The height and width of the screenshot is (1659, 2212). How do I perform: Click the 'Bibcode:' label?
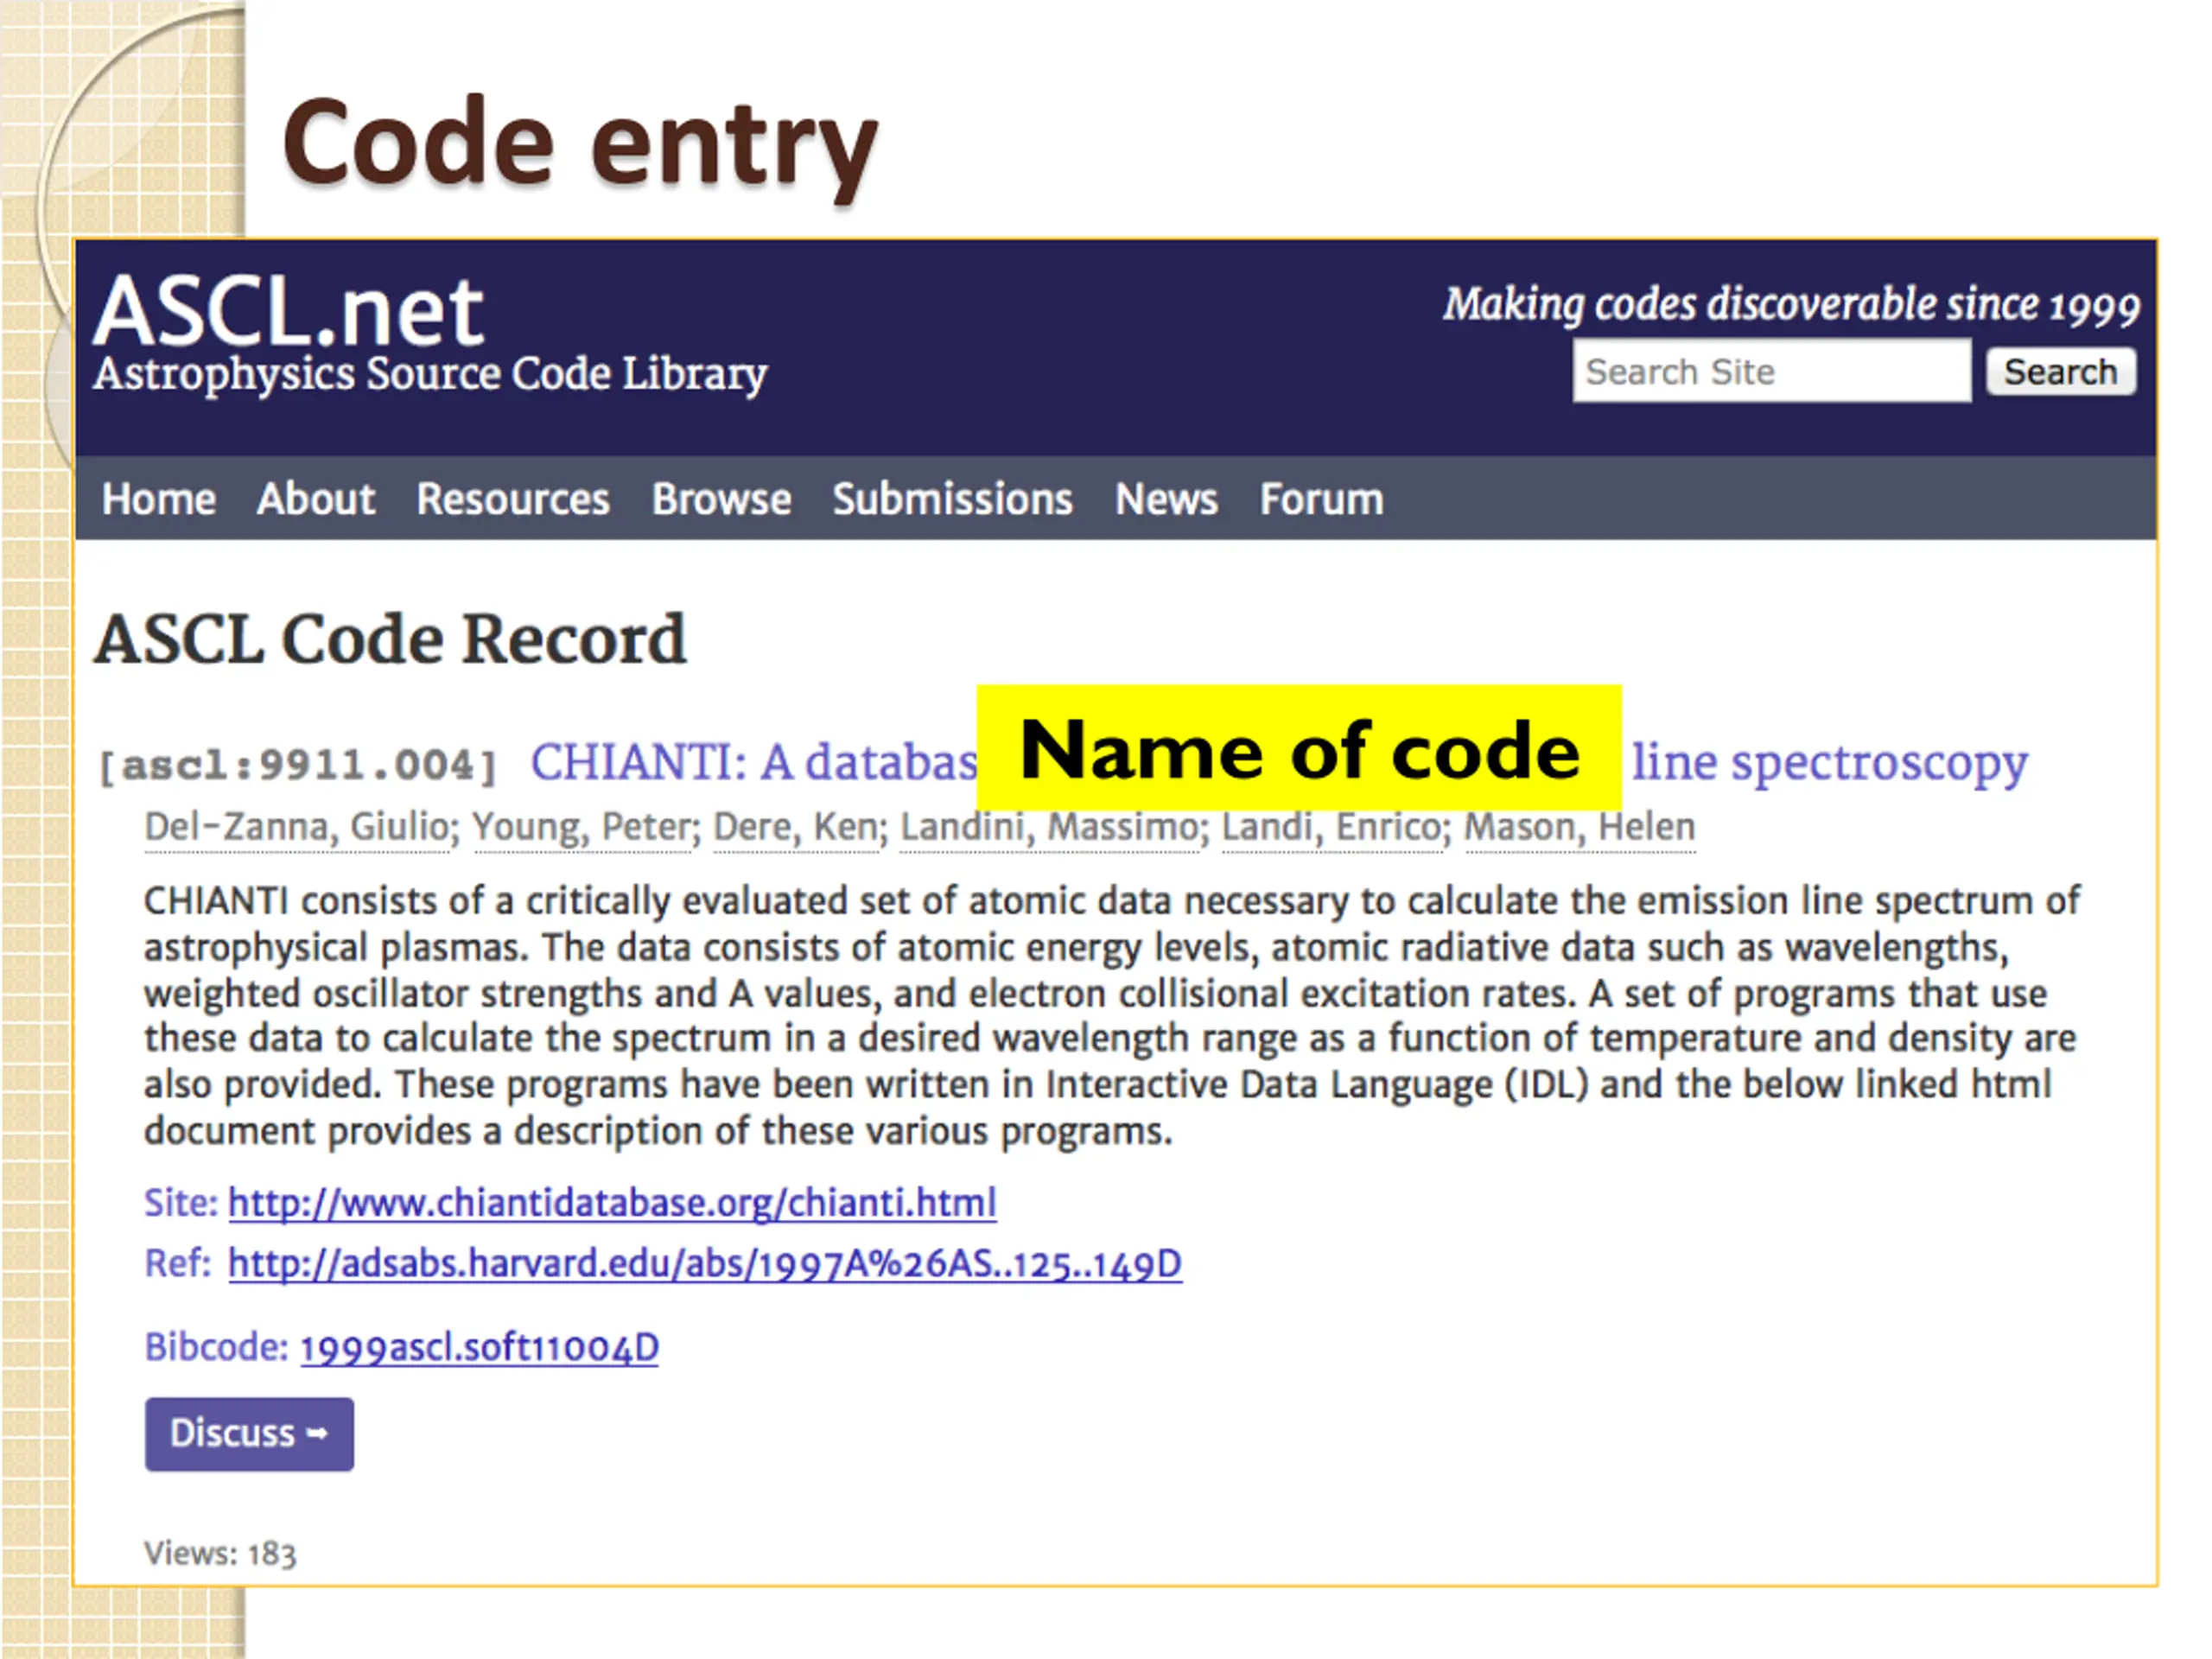pyautogui.click(x=217, y=1348)
